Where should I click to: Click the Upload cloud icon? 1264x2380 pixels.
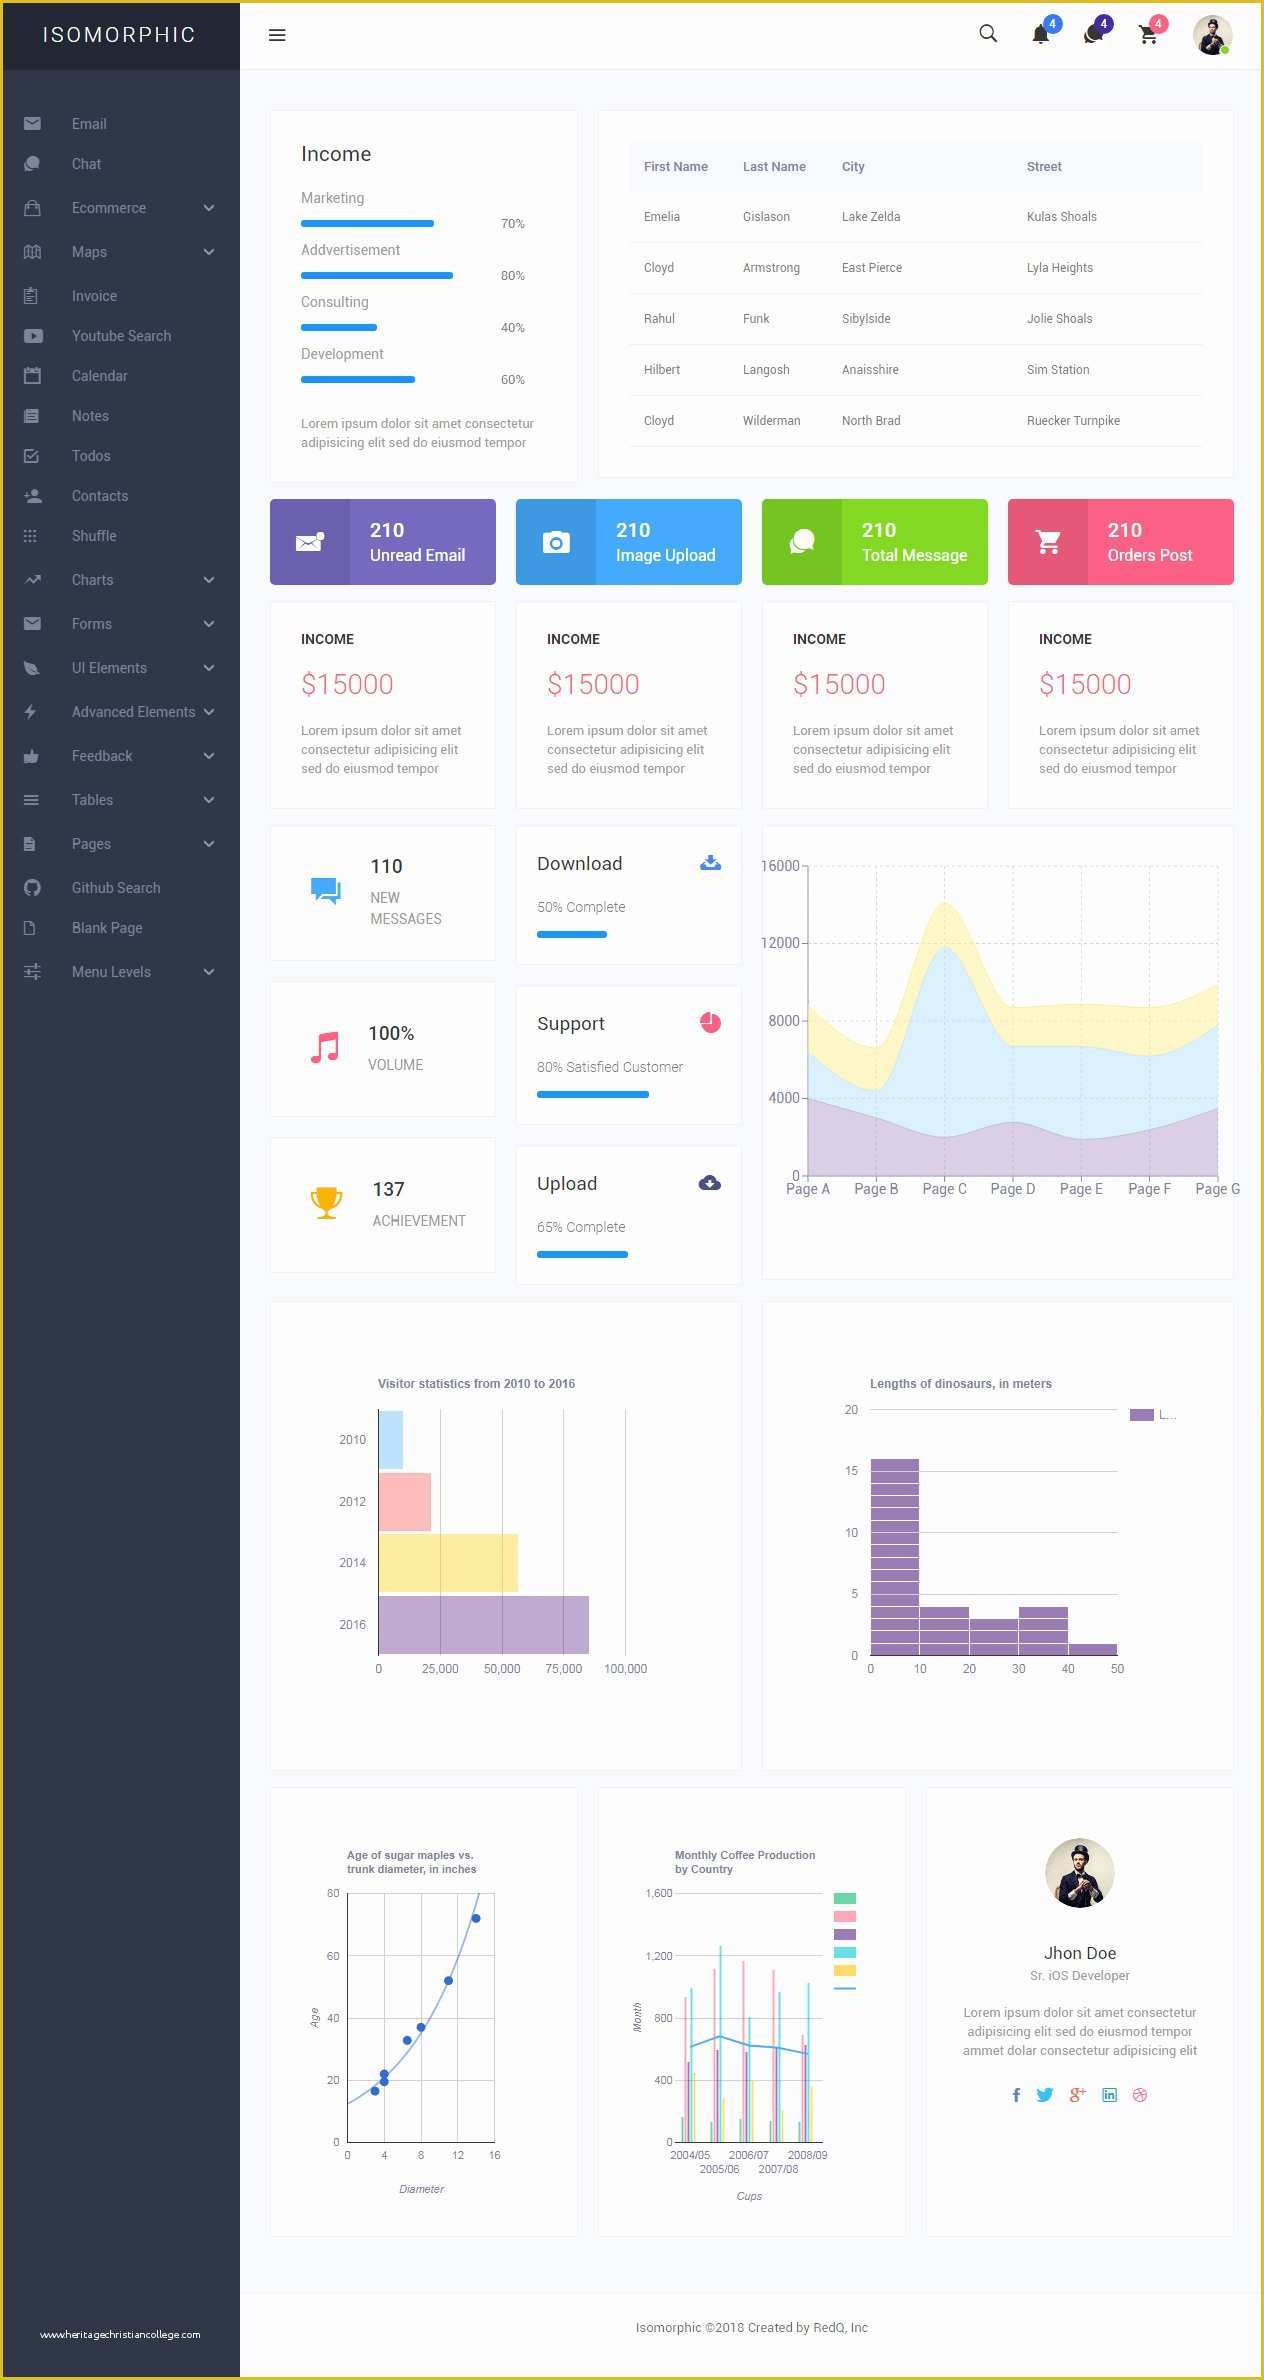click(x=710, y=1183)
